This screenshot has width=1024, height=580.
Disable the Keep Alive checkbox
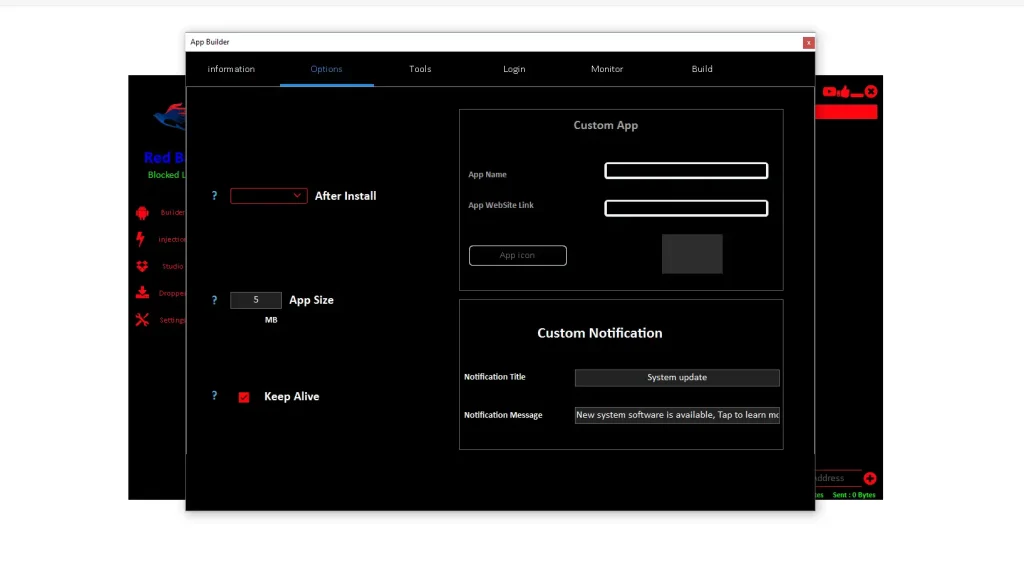(244, 397)
